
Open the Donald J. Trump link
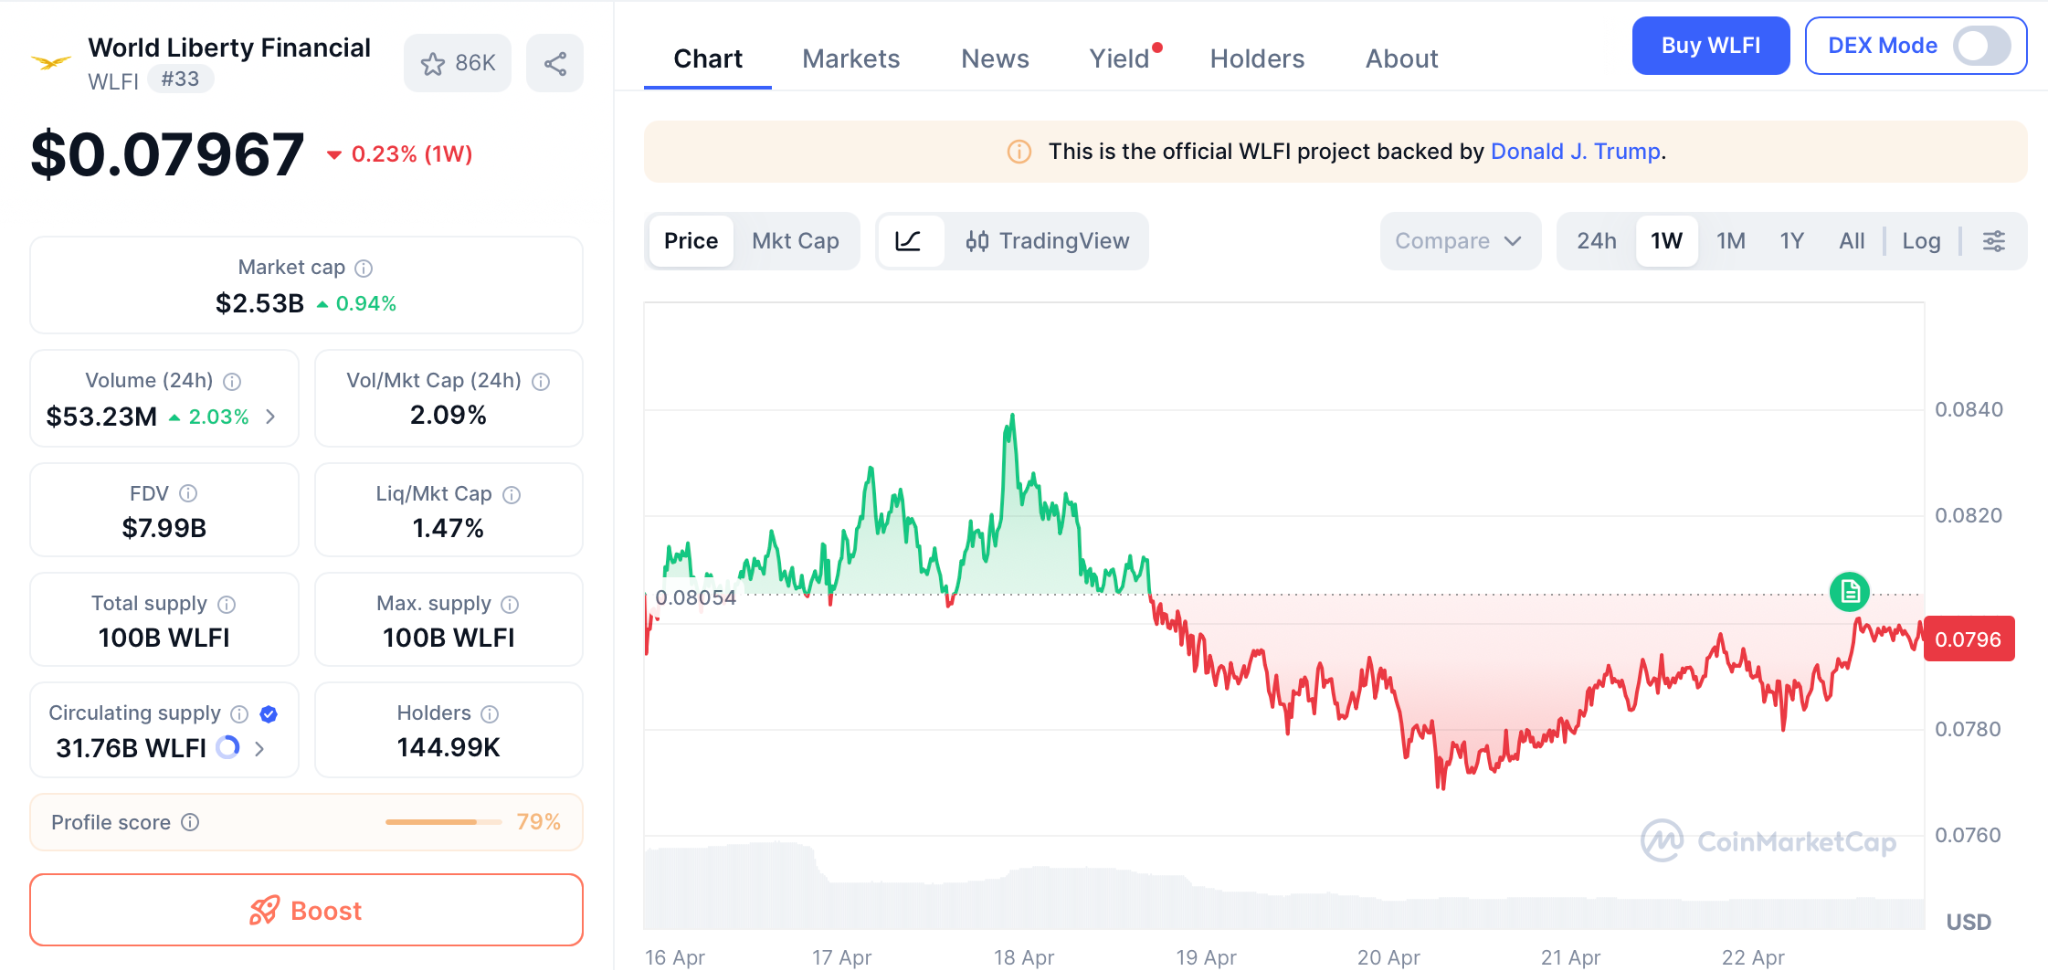tap(1575, 151)
